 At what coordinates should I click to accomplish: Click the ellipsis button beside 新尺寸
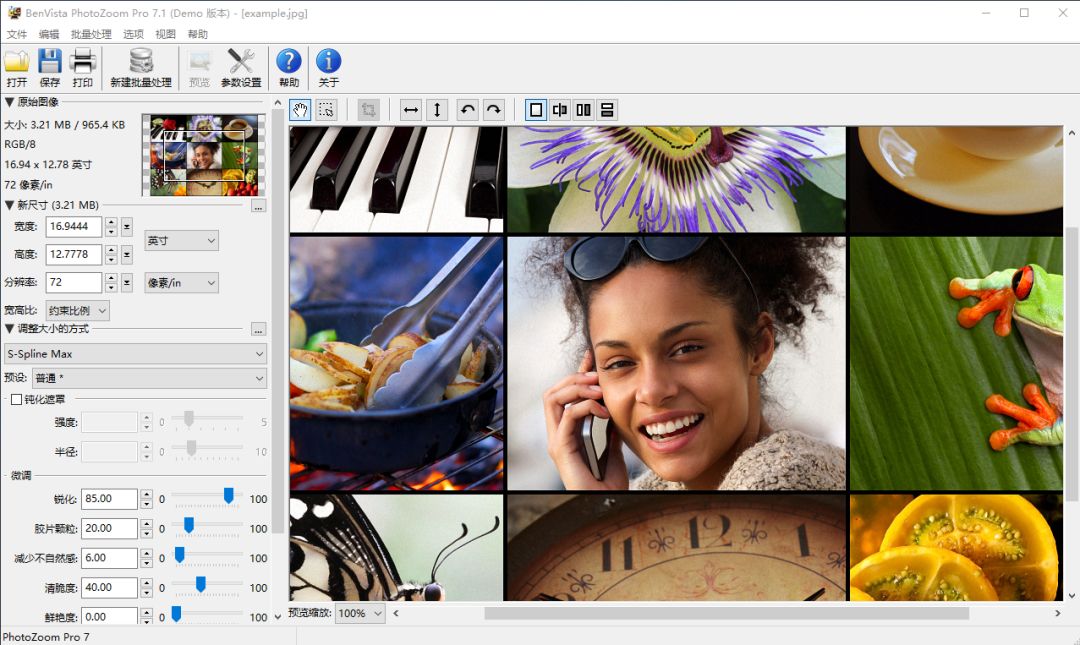click(258, 206)
